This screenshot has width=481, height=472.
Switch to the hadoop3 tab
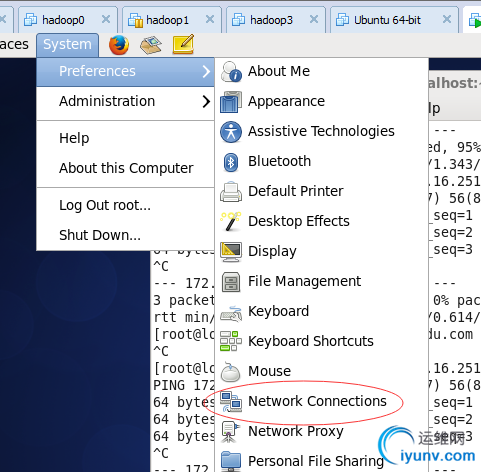pyautogui.click(x=276, y=20)
